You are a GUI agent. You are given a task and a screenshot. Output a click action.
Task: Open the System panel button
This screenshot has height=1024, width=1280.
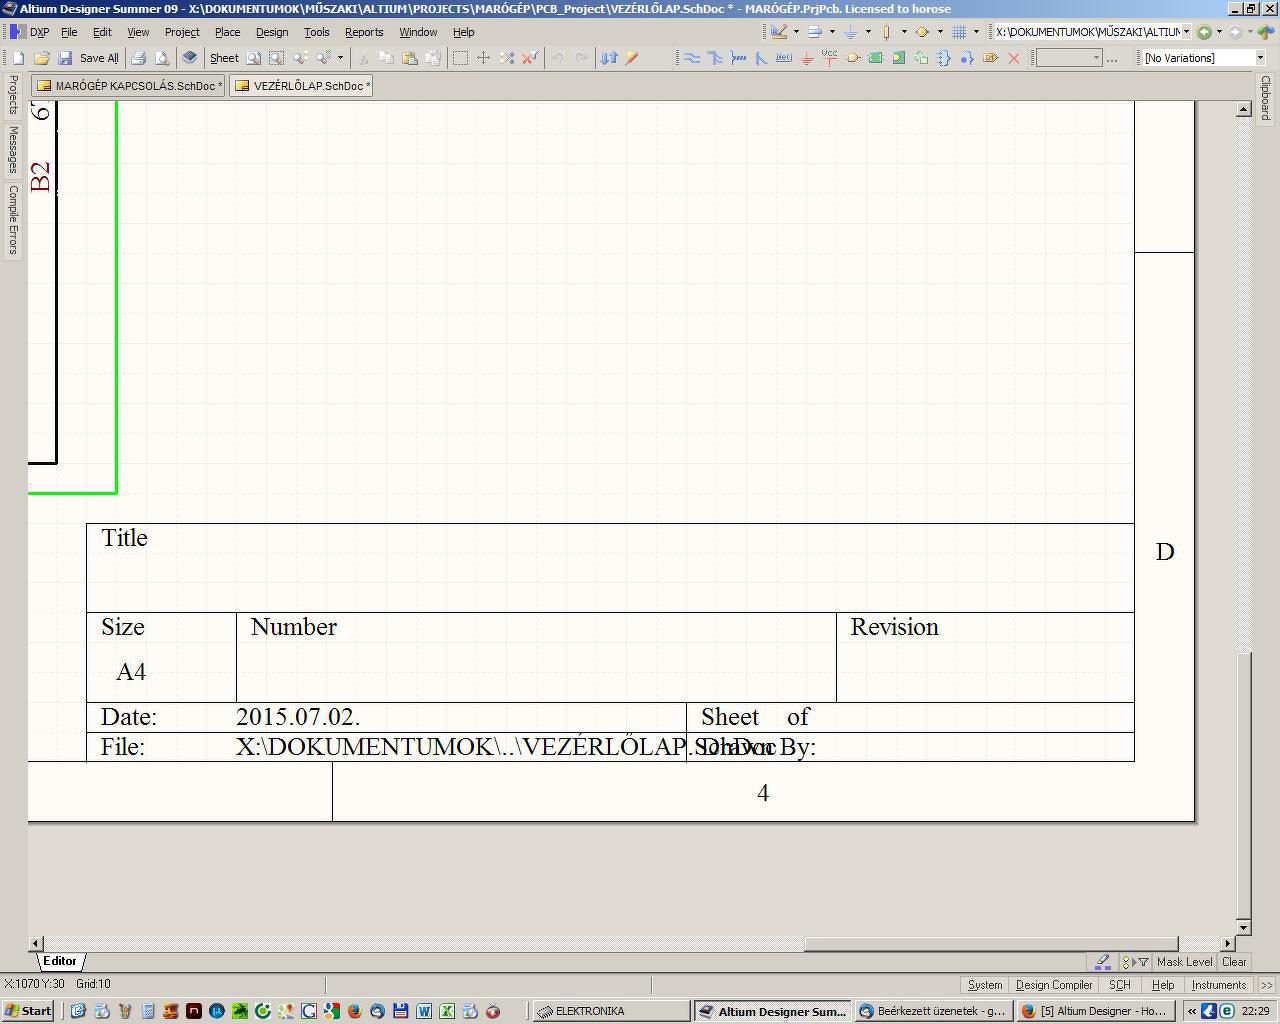pos(985,985)
